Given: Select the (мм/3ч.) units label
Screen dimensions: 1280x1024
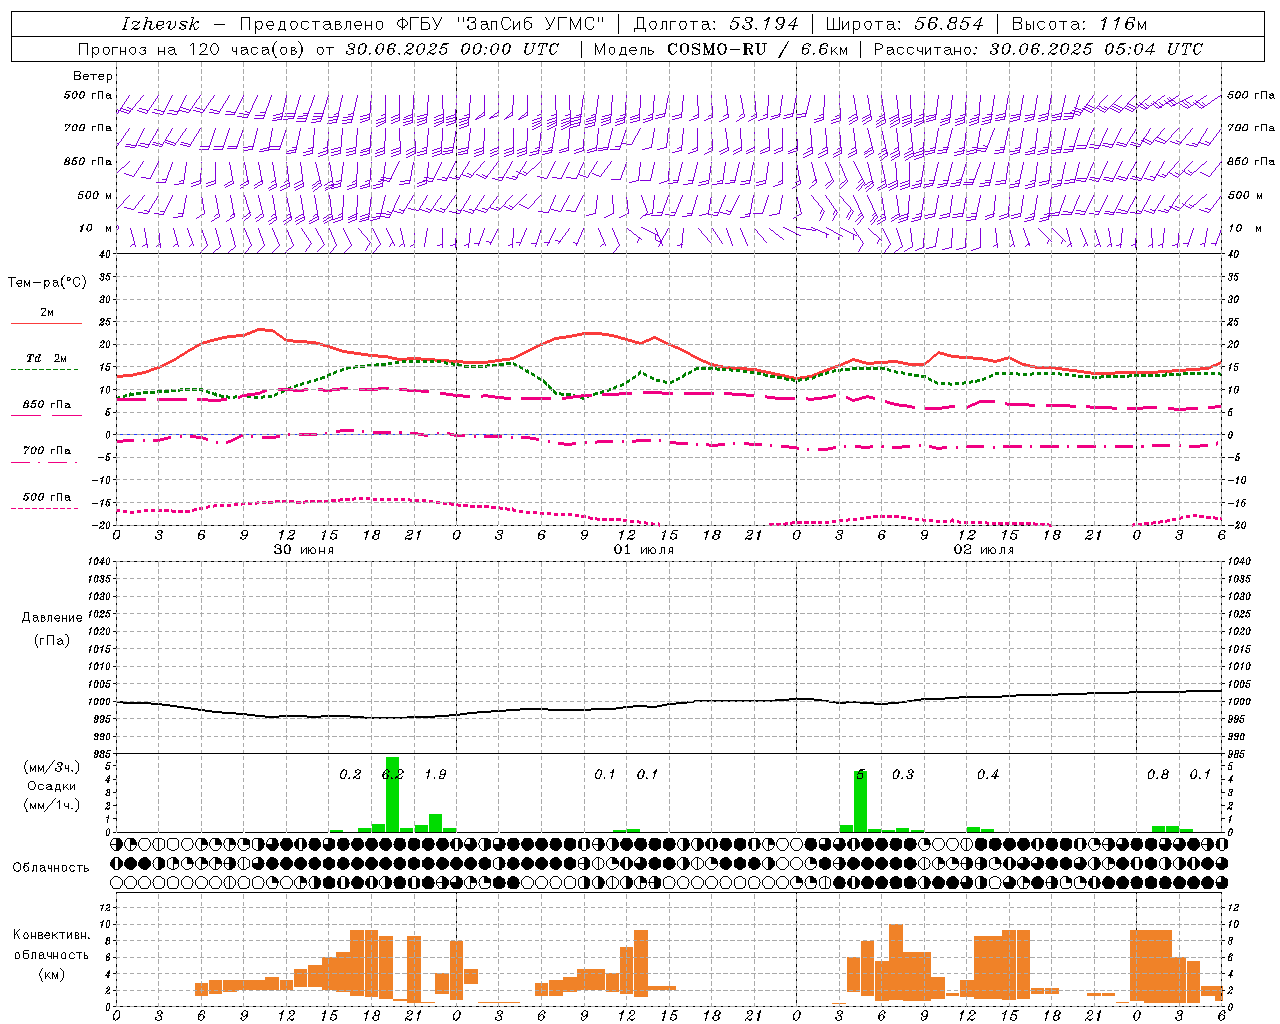Looking at the screenshot, I should 52,767.
